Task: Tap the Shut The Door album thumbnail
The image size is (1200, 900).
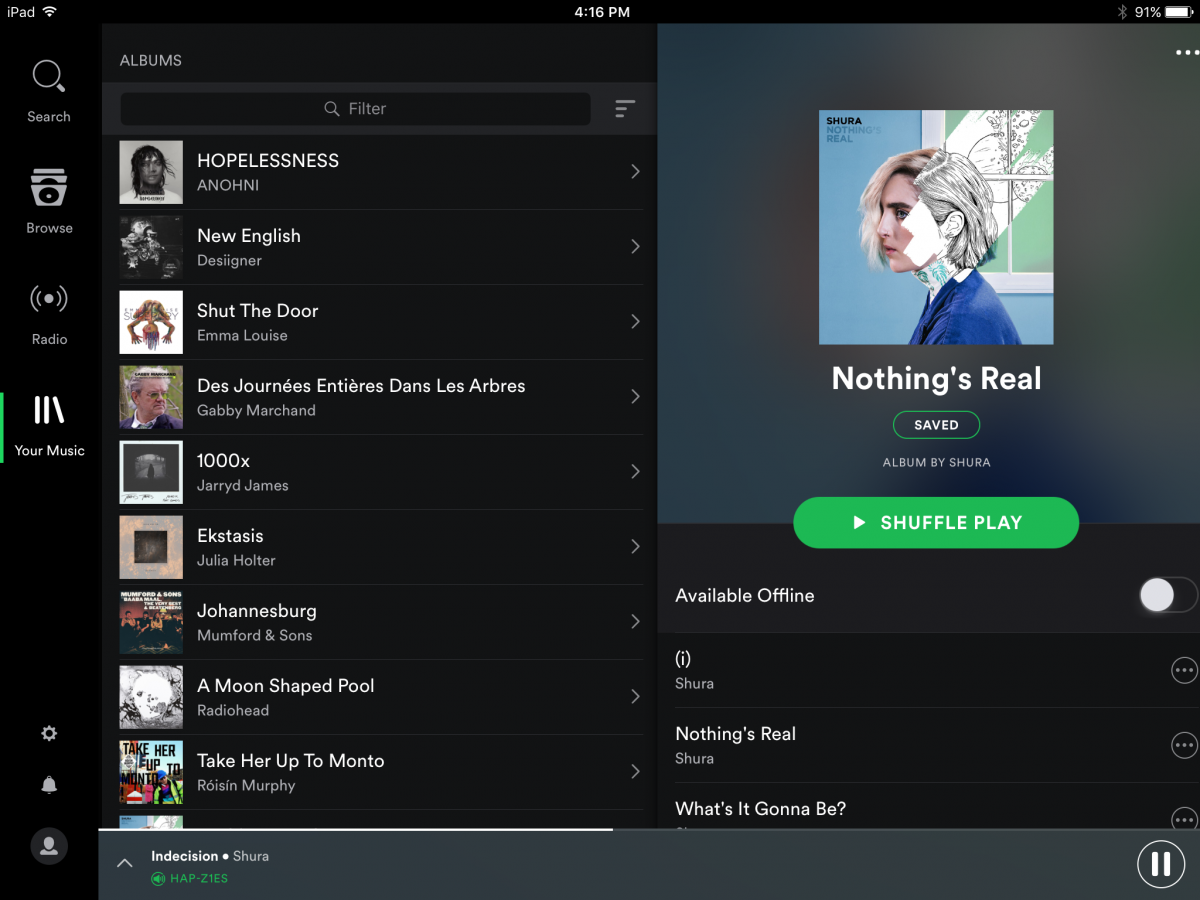Action: (151, 322)
